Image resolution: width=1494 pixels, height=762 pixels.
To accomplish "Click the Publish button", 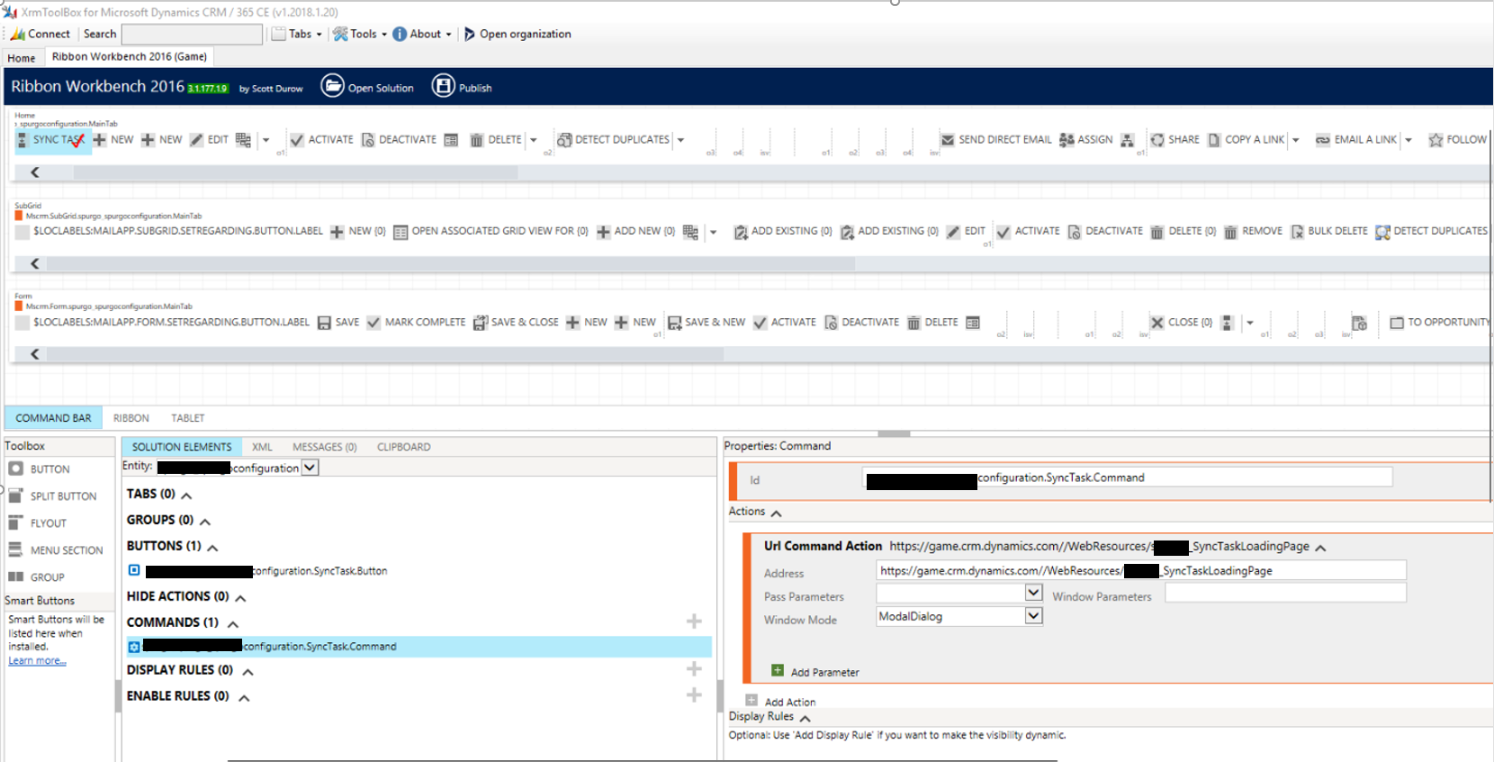I will 462,87.
